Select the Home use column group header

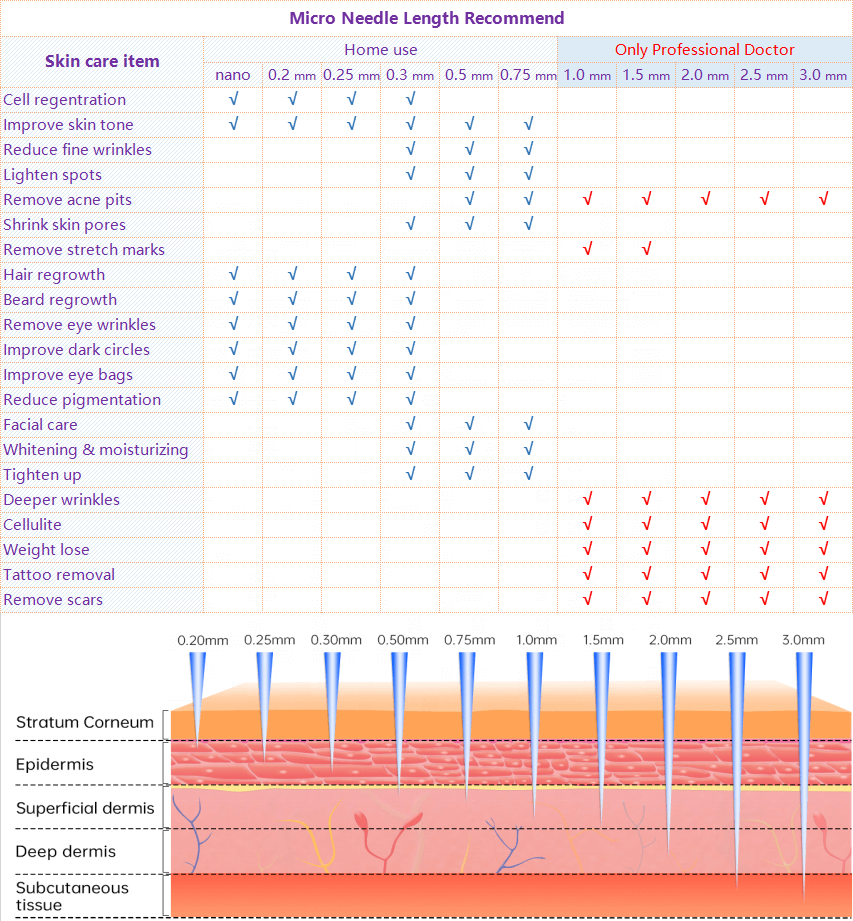380,49
